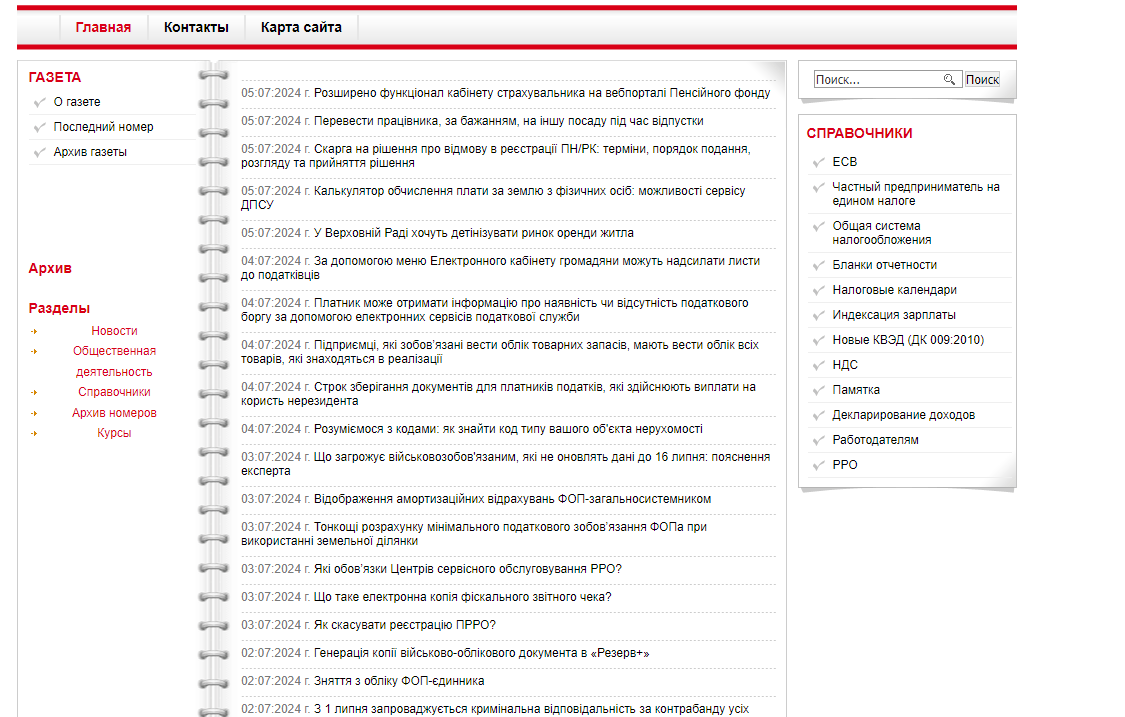Click checkmark icon beside РРО

click(x=819, y=466)
